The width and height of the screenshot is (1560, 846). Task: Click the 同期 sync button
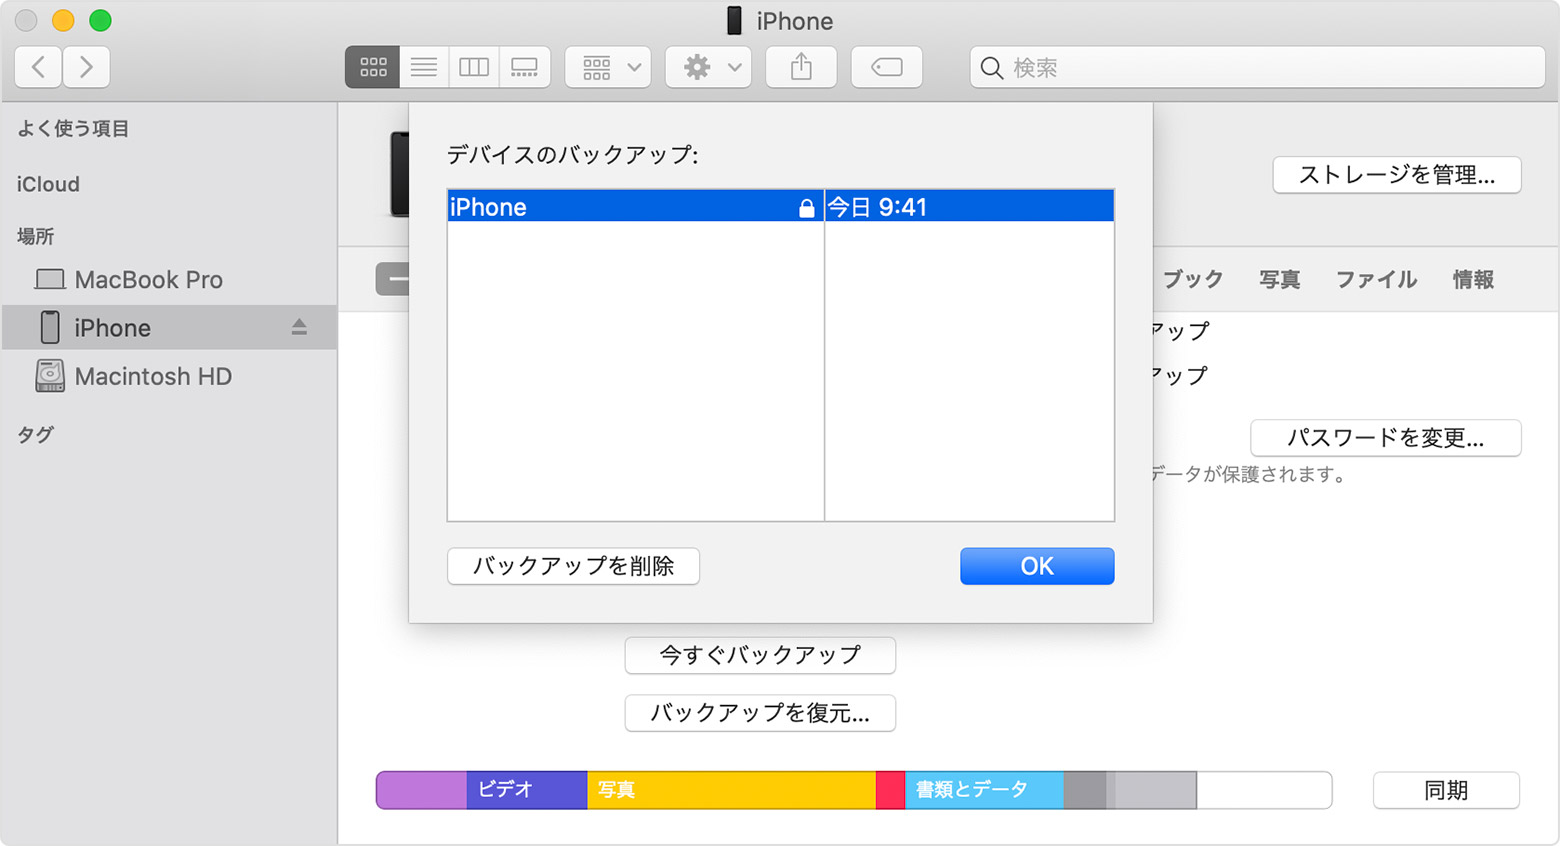1446,790
